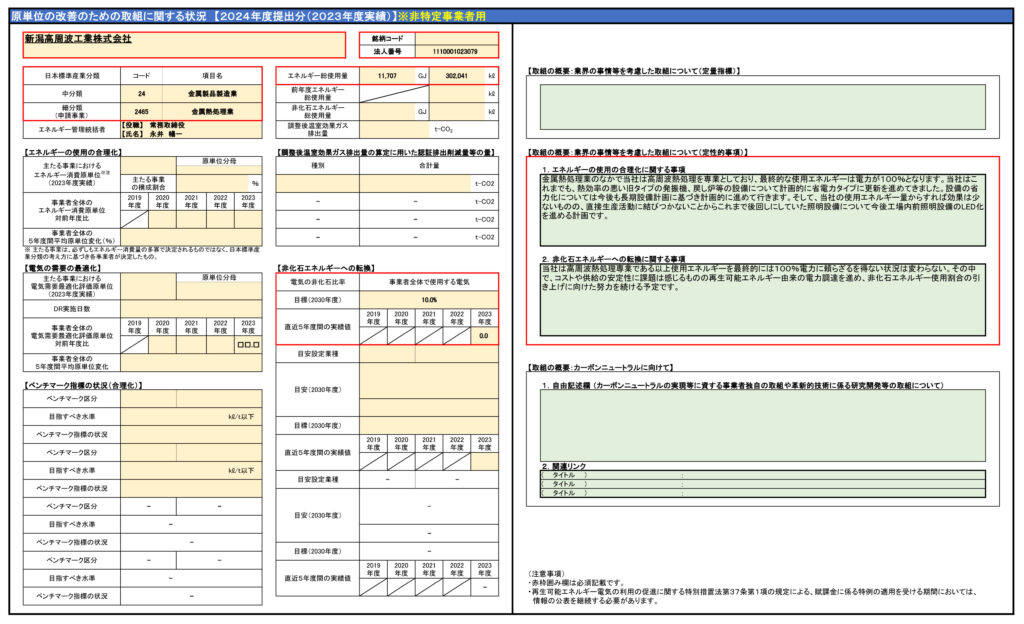
Task: Select the 10.0% target (2030年度) cell
Action: point(429,299)
